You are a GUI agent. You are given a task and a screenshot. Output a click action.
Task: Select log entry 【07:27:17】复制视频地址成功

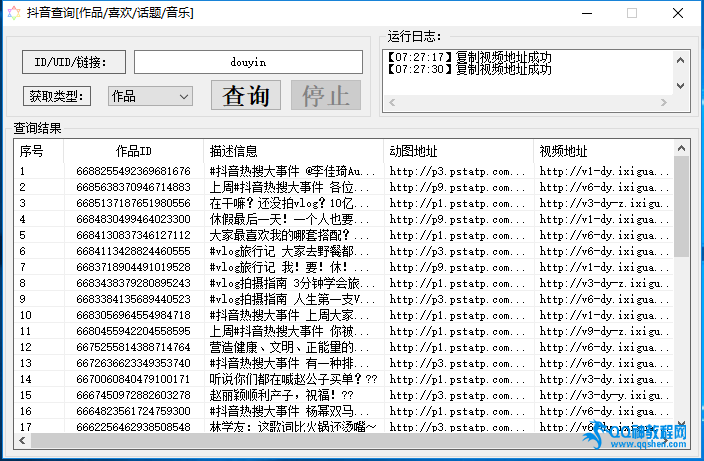click(x=469, y=57)
